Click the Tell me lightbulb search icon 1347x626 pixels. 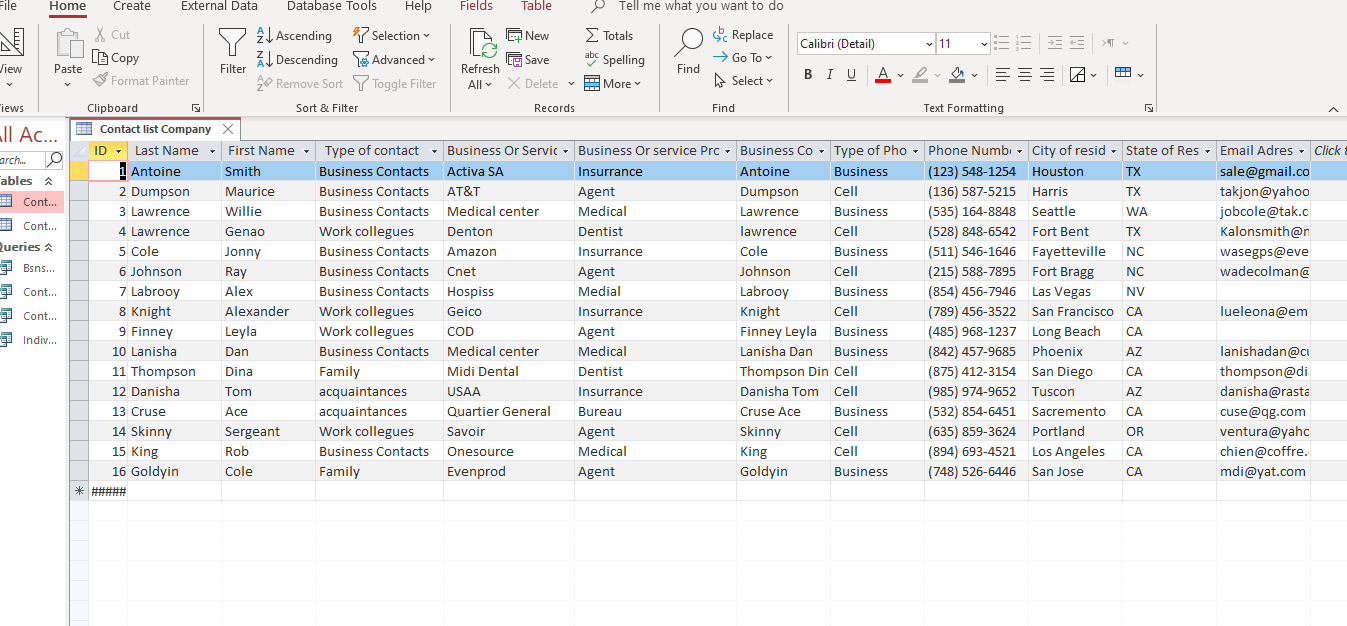598,7
